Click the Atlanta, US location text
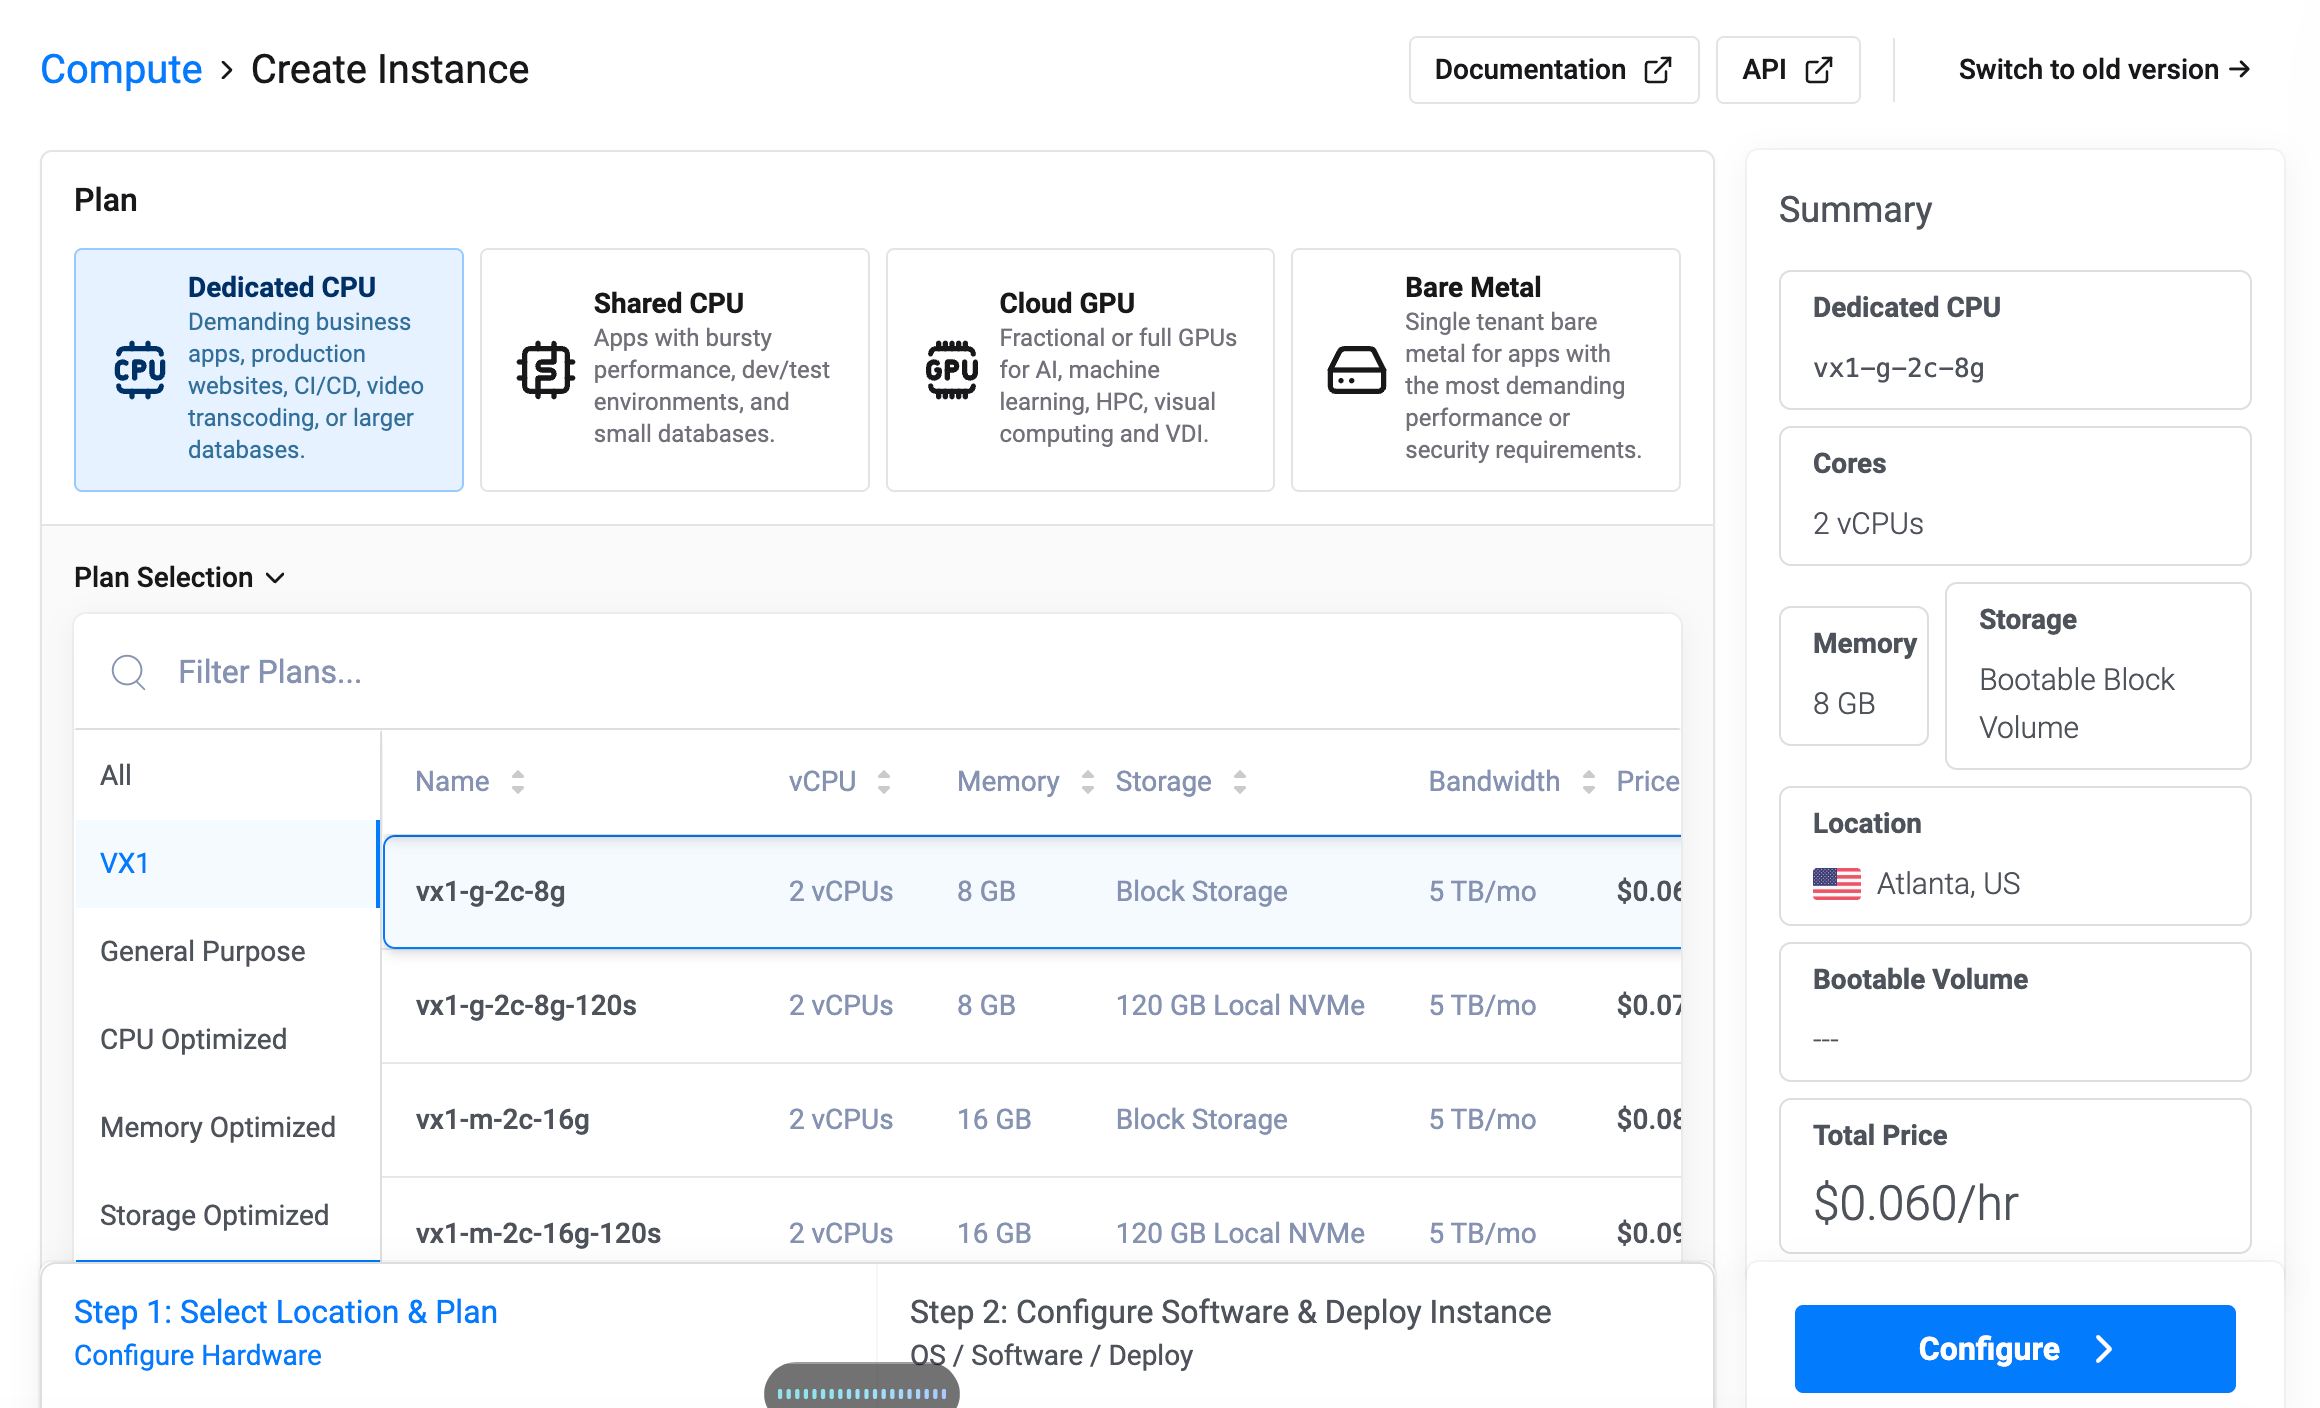2320x1408 pixels. coord(1948,884)
